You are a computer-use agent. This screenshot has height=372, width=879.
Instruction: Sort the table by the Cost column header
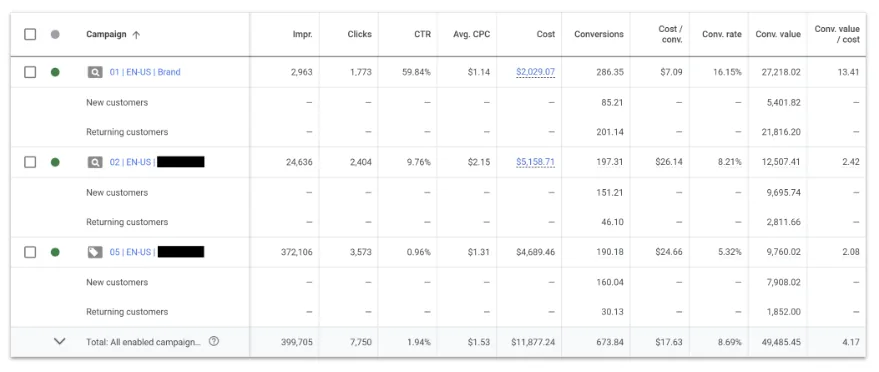(545, 34)
